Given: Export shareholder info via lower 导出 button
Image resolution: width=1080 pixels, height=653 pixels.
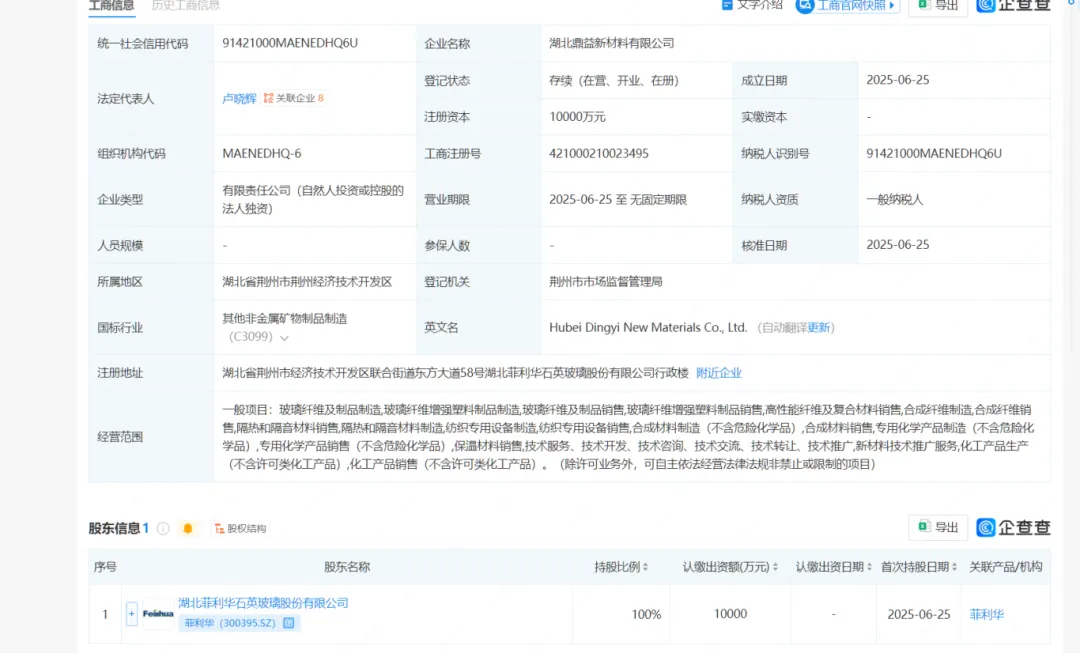Looking at the screenshot, I should pyautogui.click(x=938, y=527).
